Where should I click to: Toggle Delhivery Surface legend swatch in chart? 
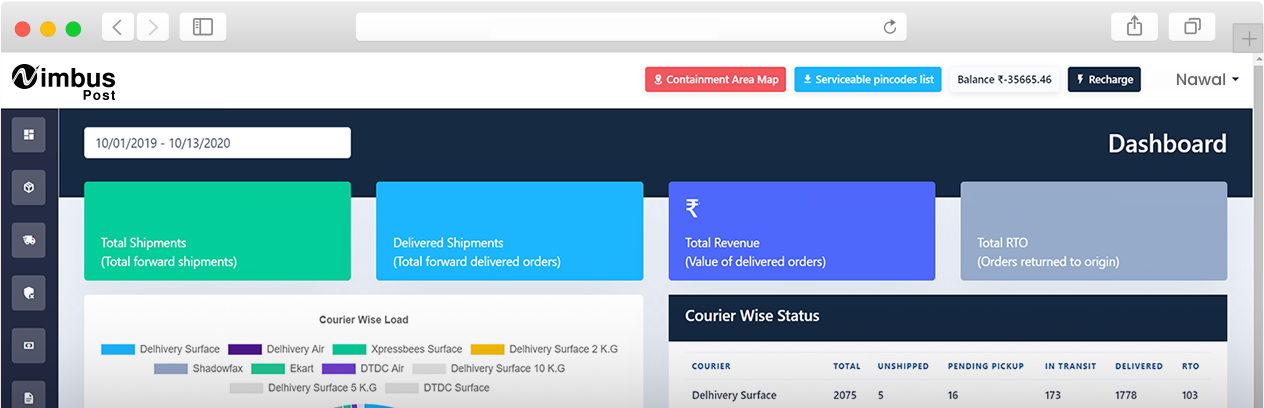tap(118, 350)
